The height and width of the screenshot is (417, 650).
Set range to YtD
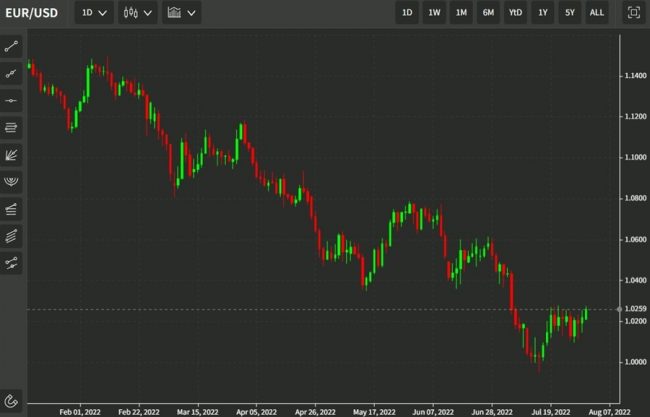coord(515,13)
